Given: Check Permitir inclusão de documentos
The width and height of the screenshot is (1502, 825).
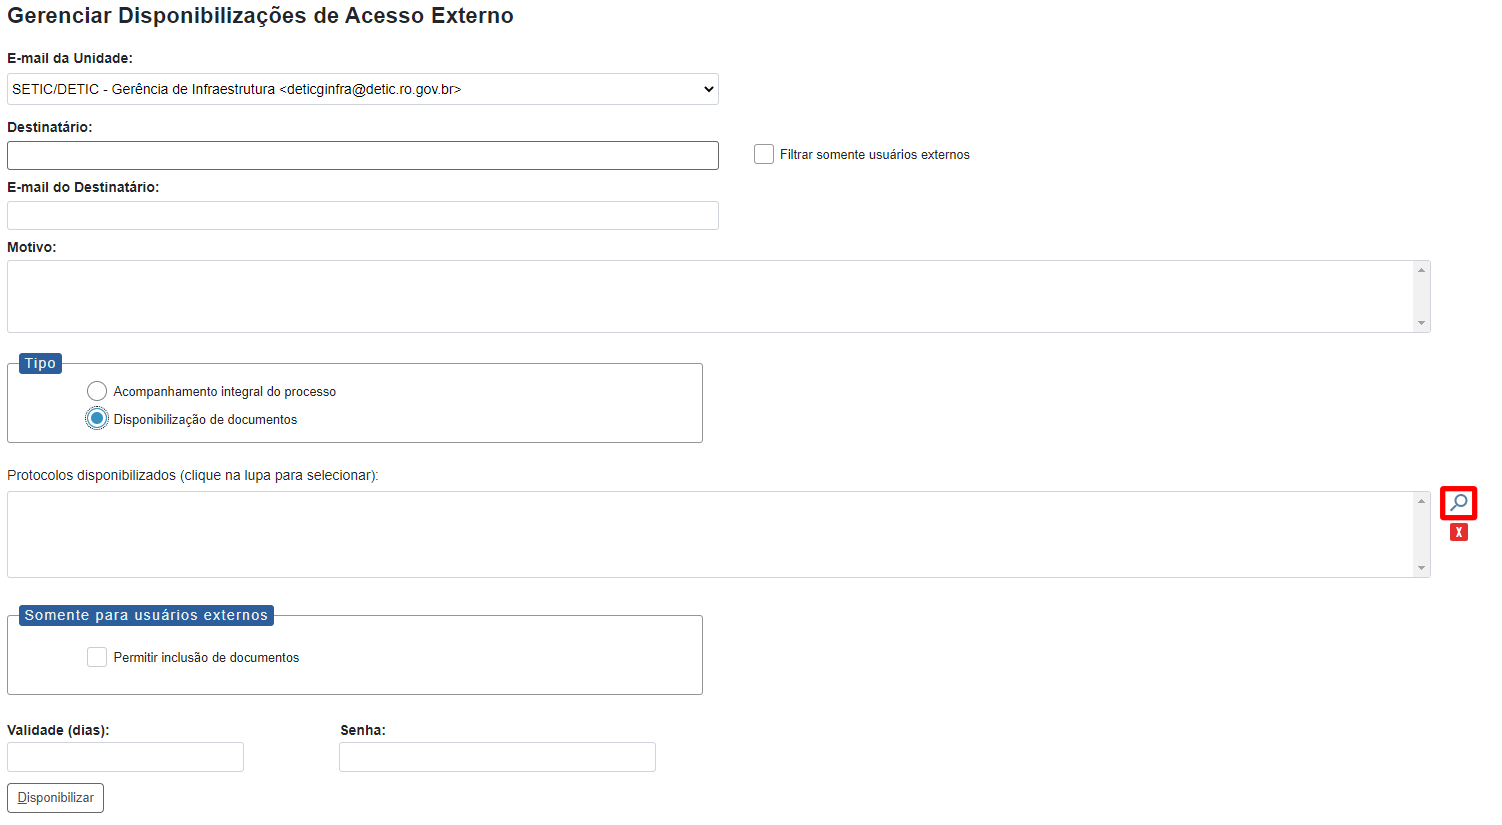Looking at the screenshot, I should [x=97, y=657].
